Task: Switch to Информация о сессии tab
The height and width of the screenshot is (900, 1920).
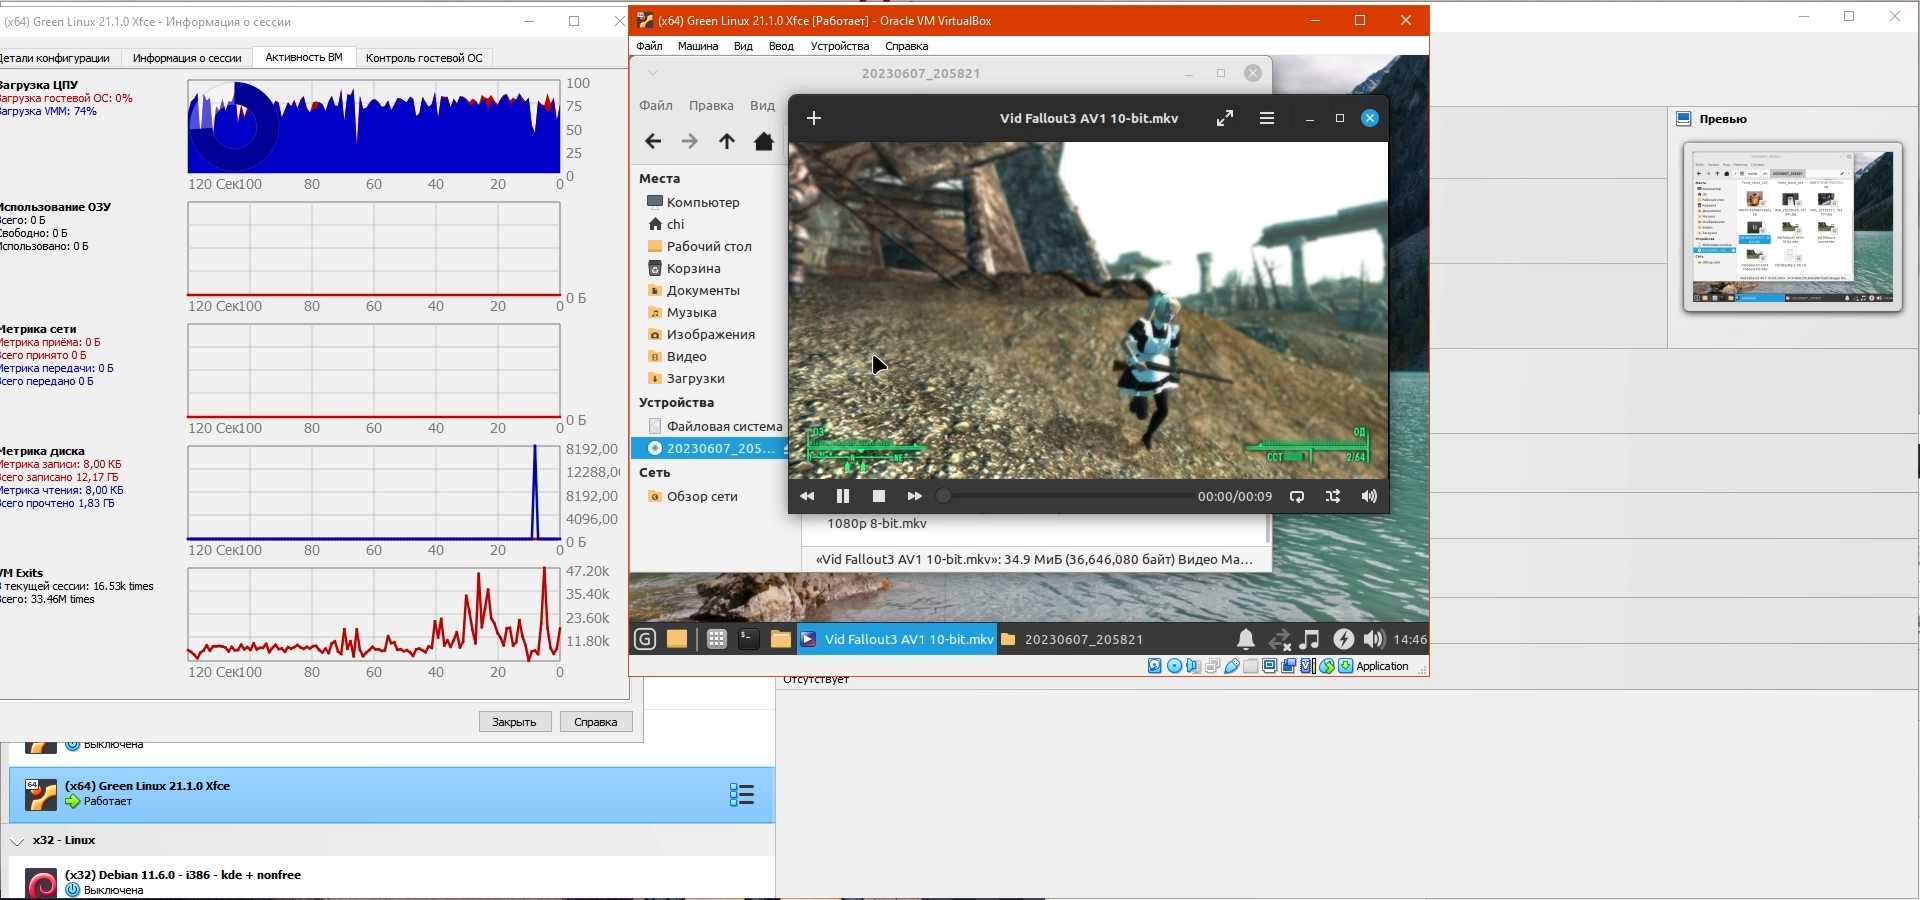Action: (187, 58)
